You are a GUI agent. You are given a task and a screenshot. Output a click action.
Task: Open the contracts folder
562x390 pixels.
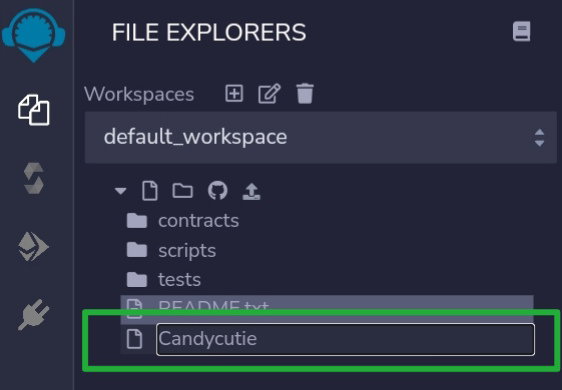click(x=198, y=220)
